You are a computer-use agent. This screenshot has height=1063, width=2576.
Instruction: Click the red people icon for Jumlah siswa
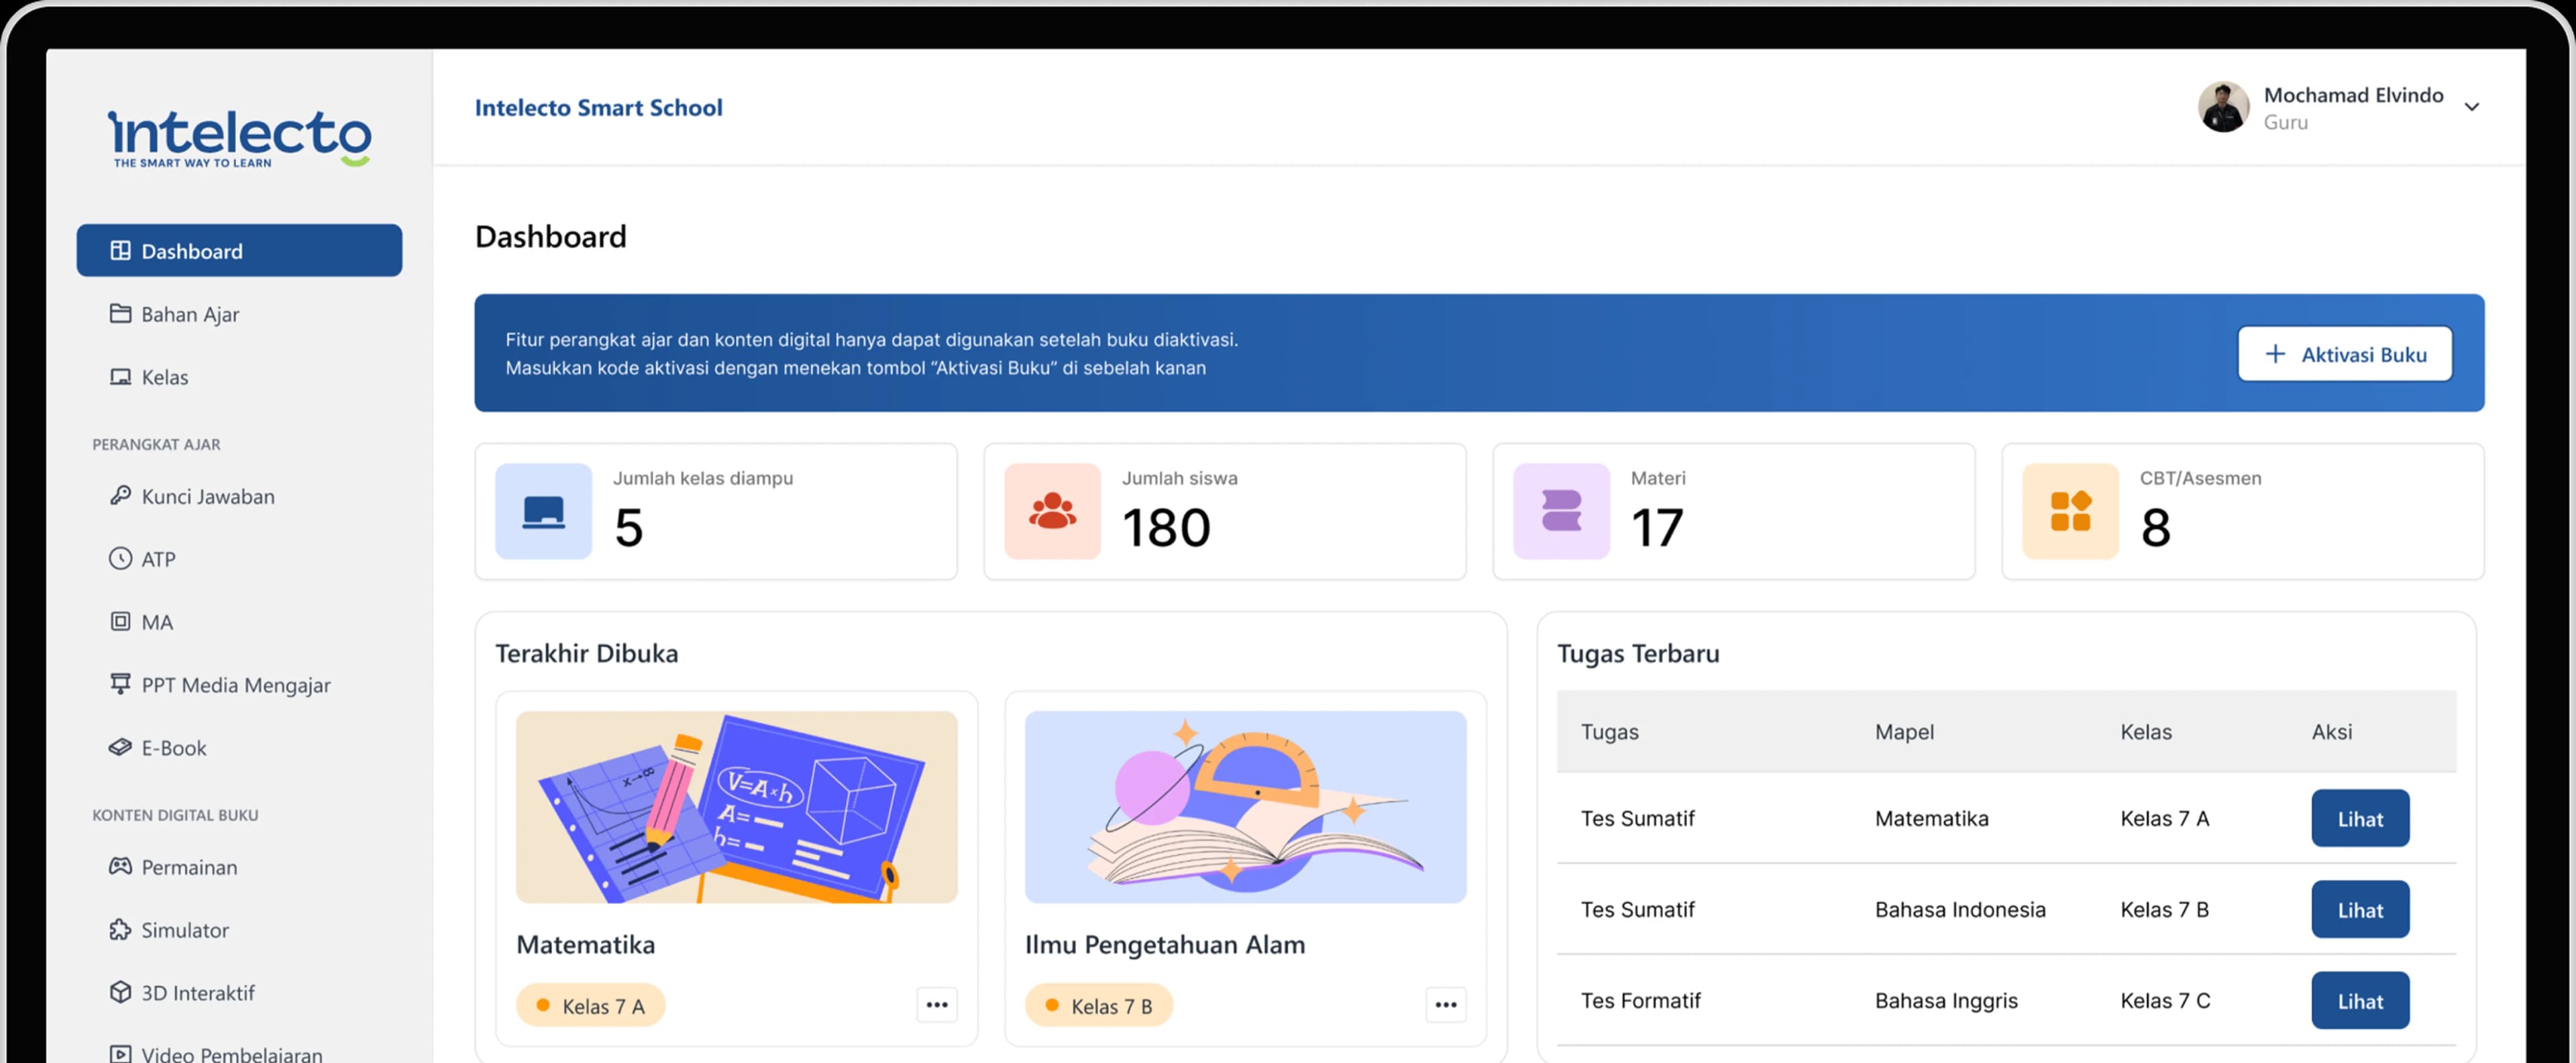(x=1053, y=511)
